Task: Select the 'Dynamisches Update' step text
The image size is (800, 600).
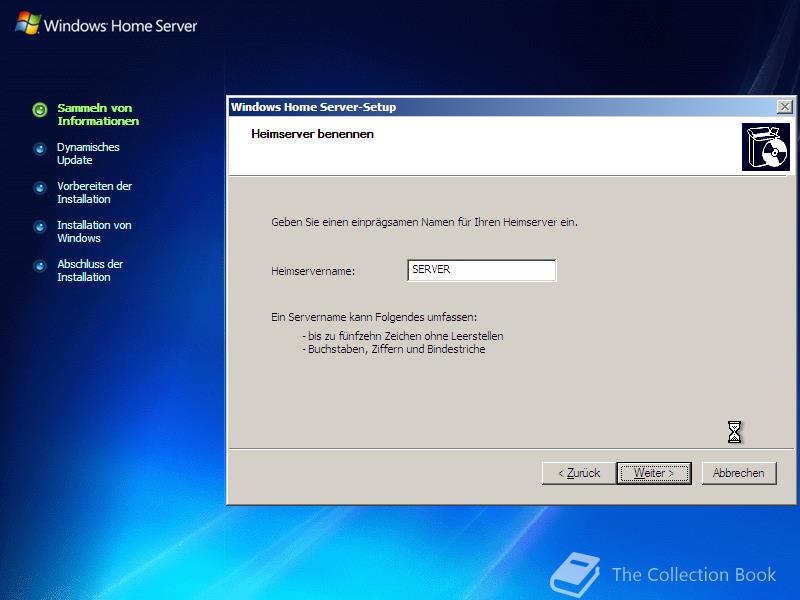Action: click(88, 154)
